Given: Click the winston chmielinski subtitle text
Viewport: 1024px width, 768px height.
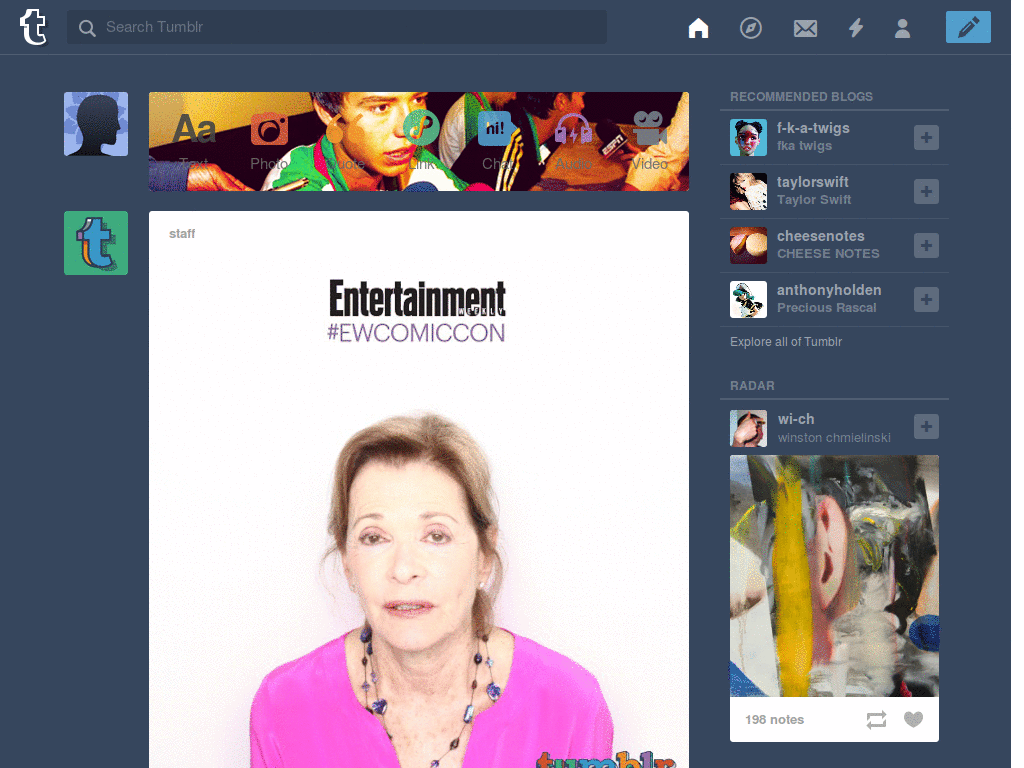Looking at the screenshot, I should (834, 438).
